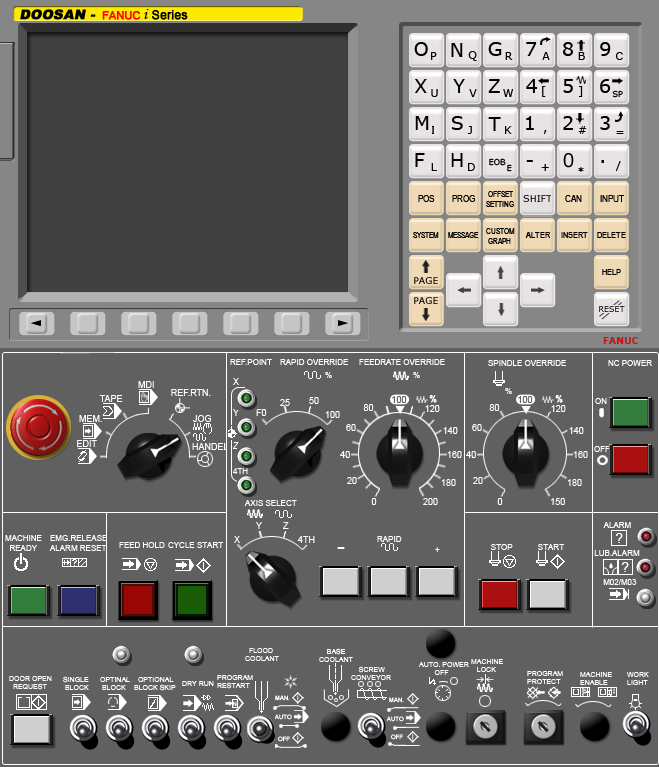The height and width of the screenshot is (767, 659).
Task: Click the green CYCLE START button
Action: (x=192, y=600)
